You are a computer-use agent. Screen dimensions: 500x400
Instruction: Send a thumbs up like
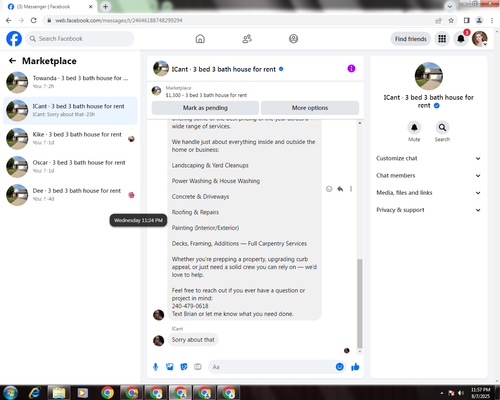pos(355,367)
